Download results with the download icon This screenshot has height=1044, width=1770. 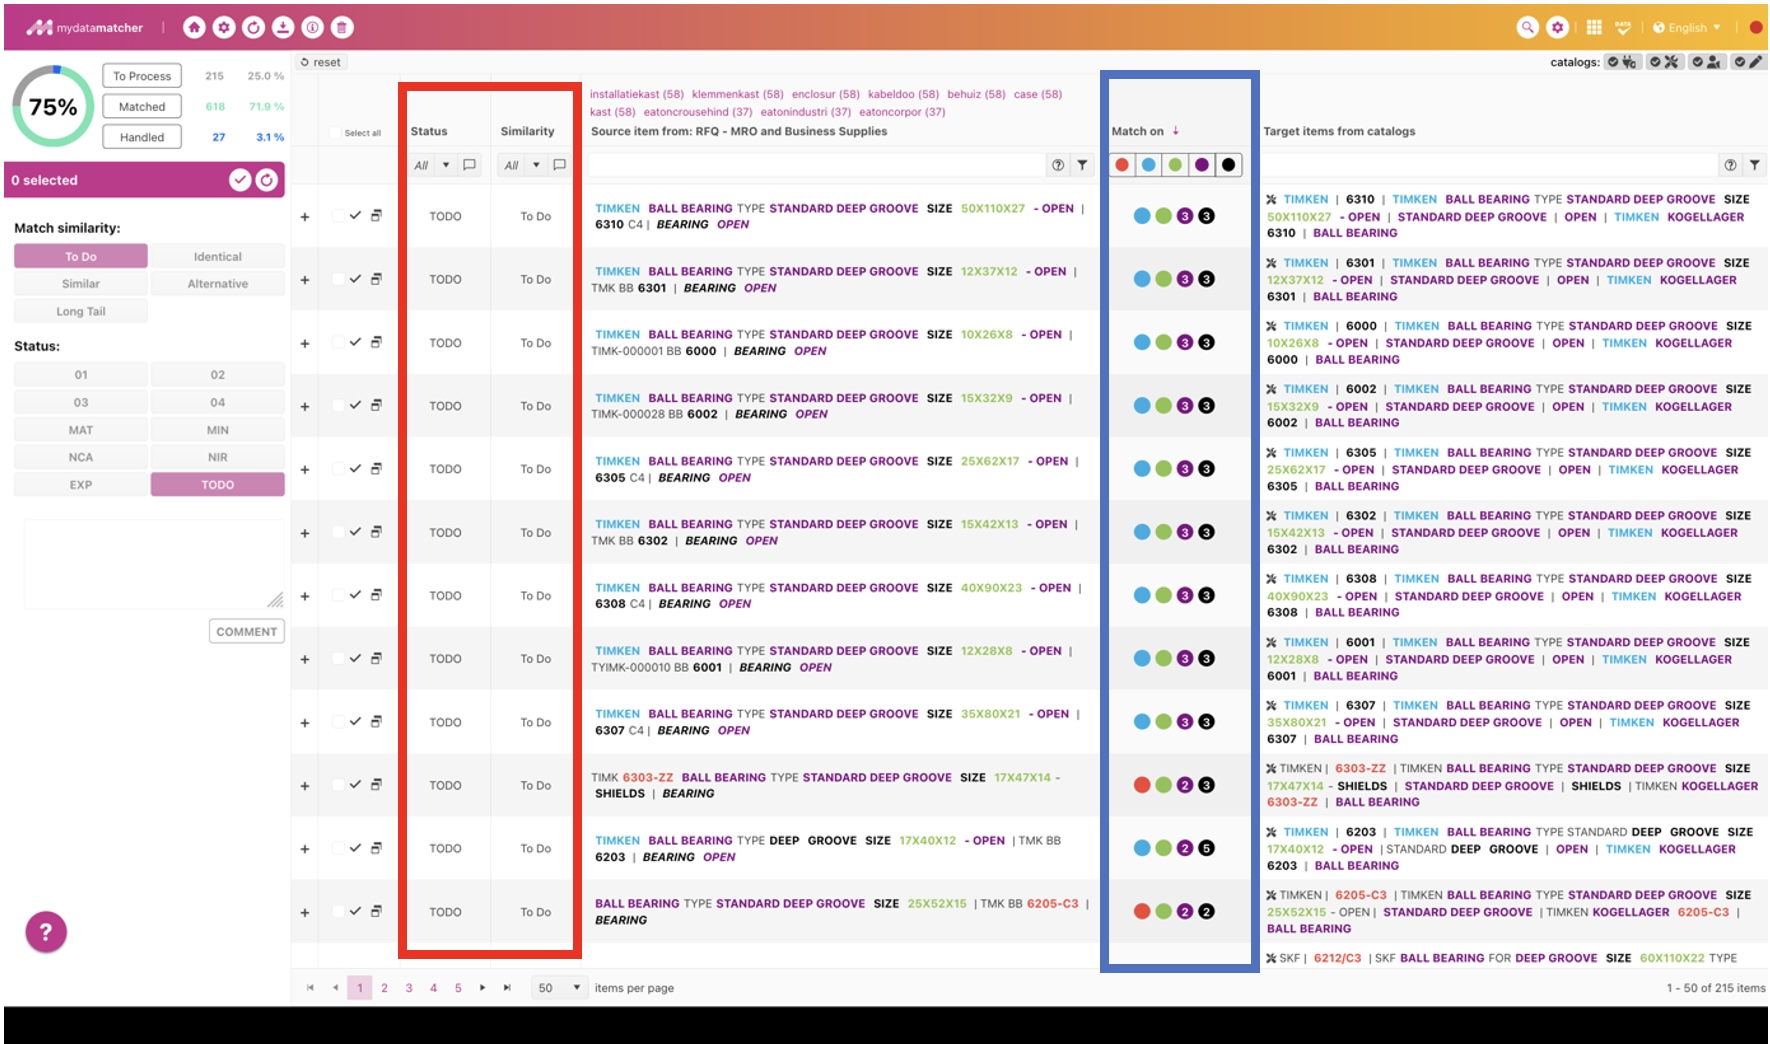point(283,28)
